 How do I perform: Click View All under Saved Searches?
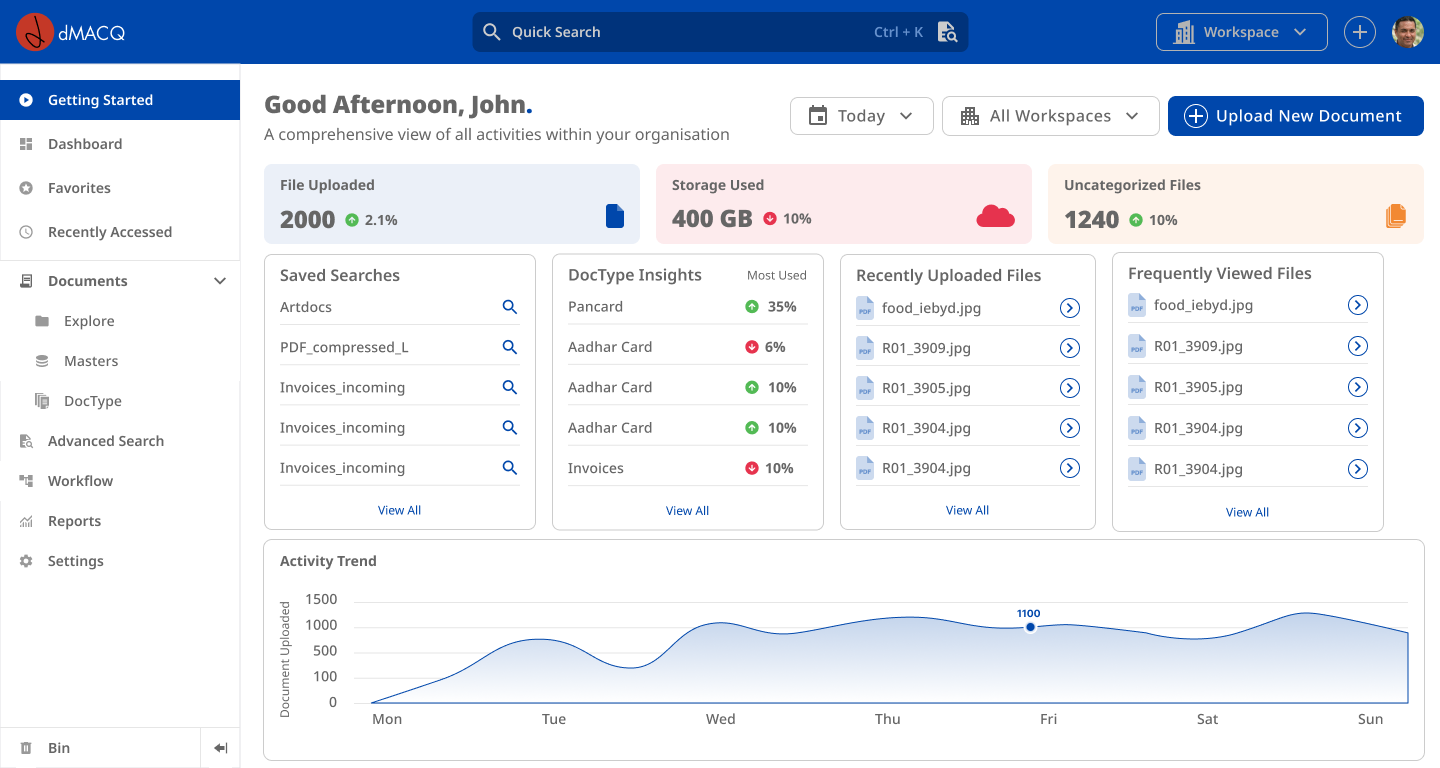399,510
